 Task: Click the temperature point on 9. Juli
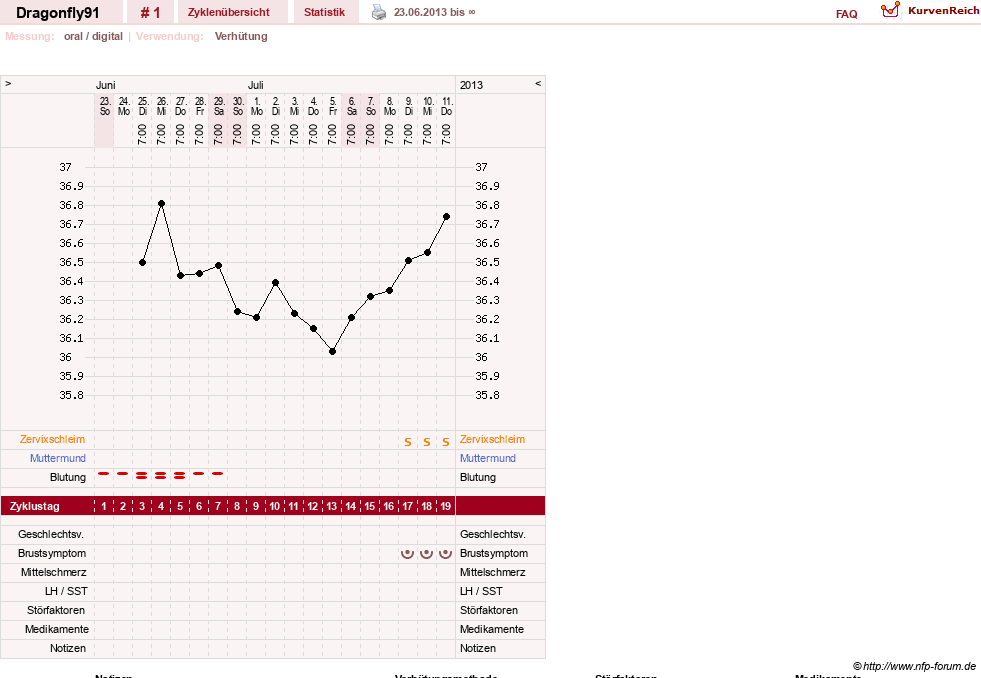[408, 261]
